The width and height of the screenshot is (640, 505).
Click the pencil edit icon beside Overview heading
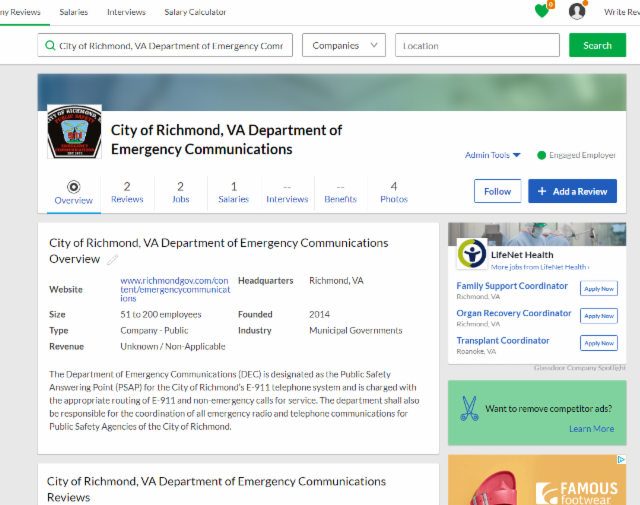click(113, 260)
